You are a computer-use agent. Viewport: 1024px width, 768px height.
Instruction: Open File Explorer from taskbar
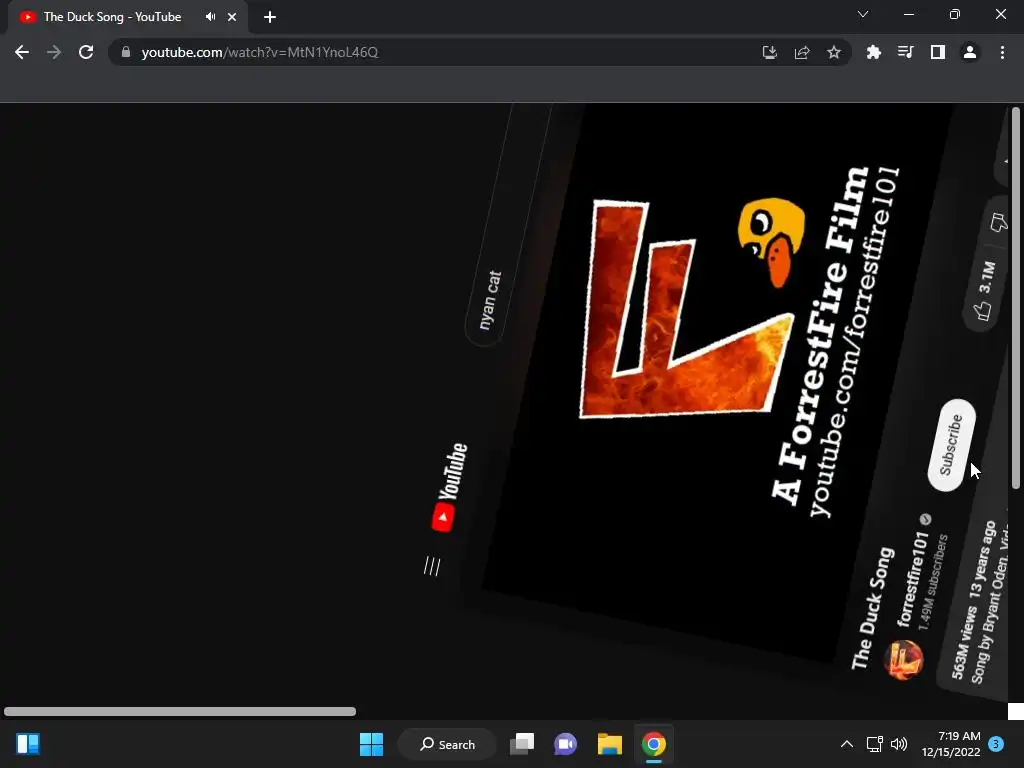(x=609, y=744)
